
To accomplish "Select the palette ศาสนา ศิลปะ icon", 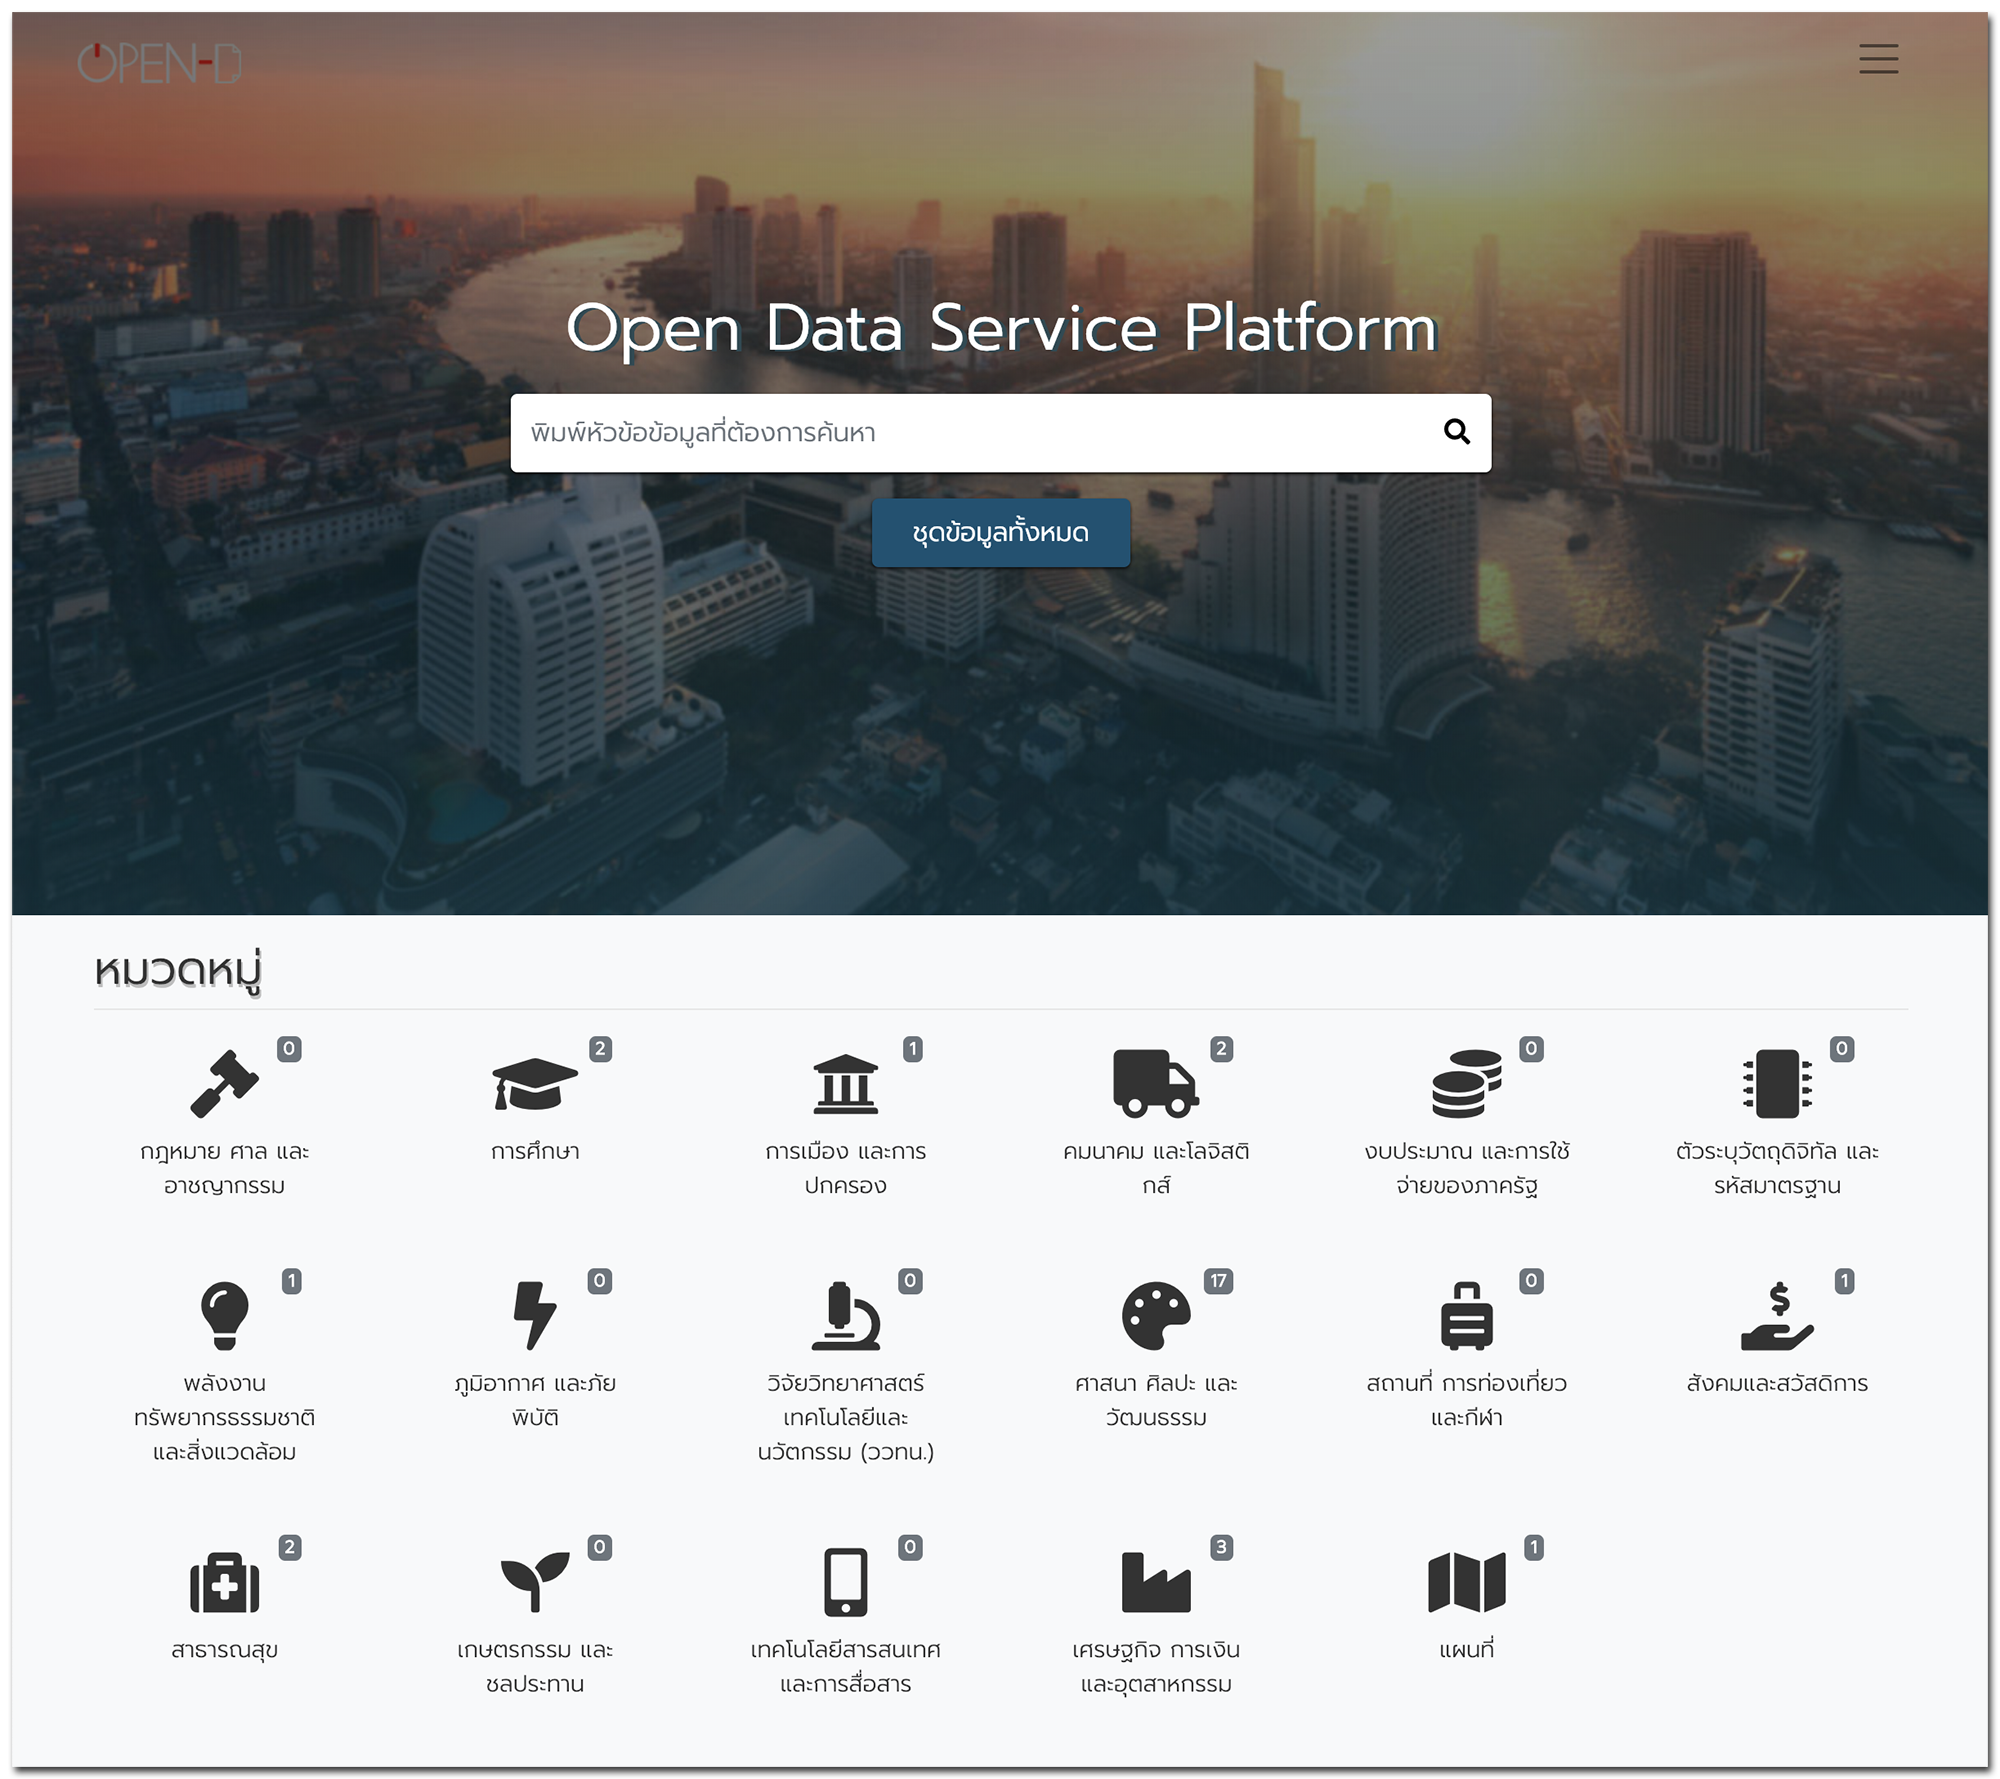I will tap(1156, 1316).
